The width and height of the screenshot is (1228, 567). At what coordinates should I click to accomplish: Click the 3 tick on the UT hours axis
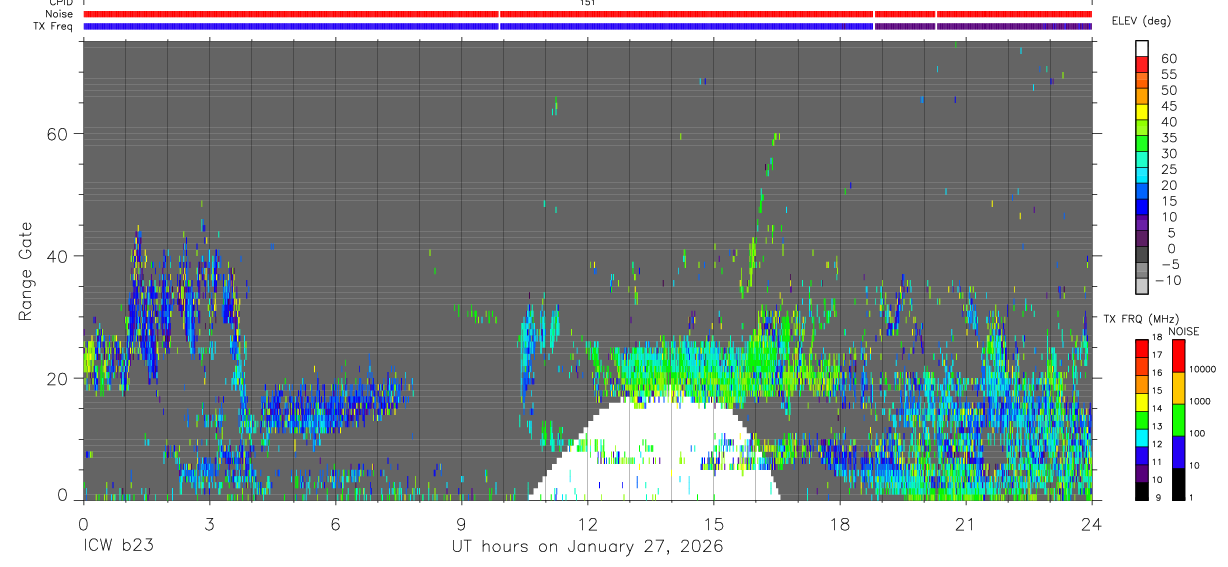point(209,523)
